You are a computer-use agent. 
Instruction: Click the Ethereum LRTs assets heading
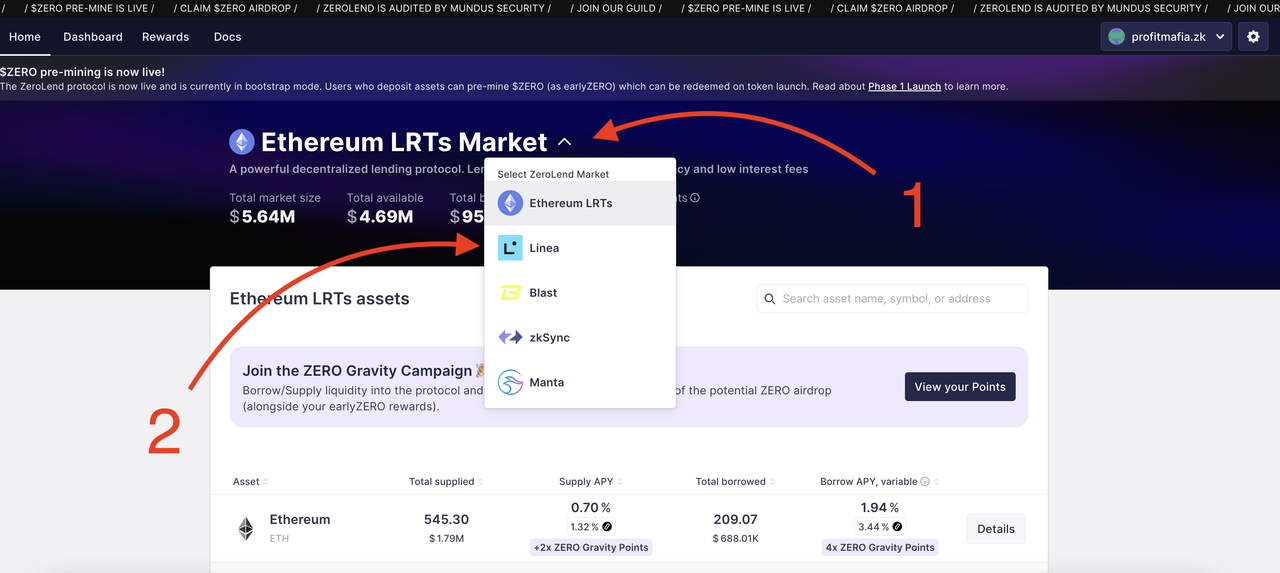(x=320, y=298)
